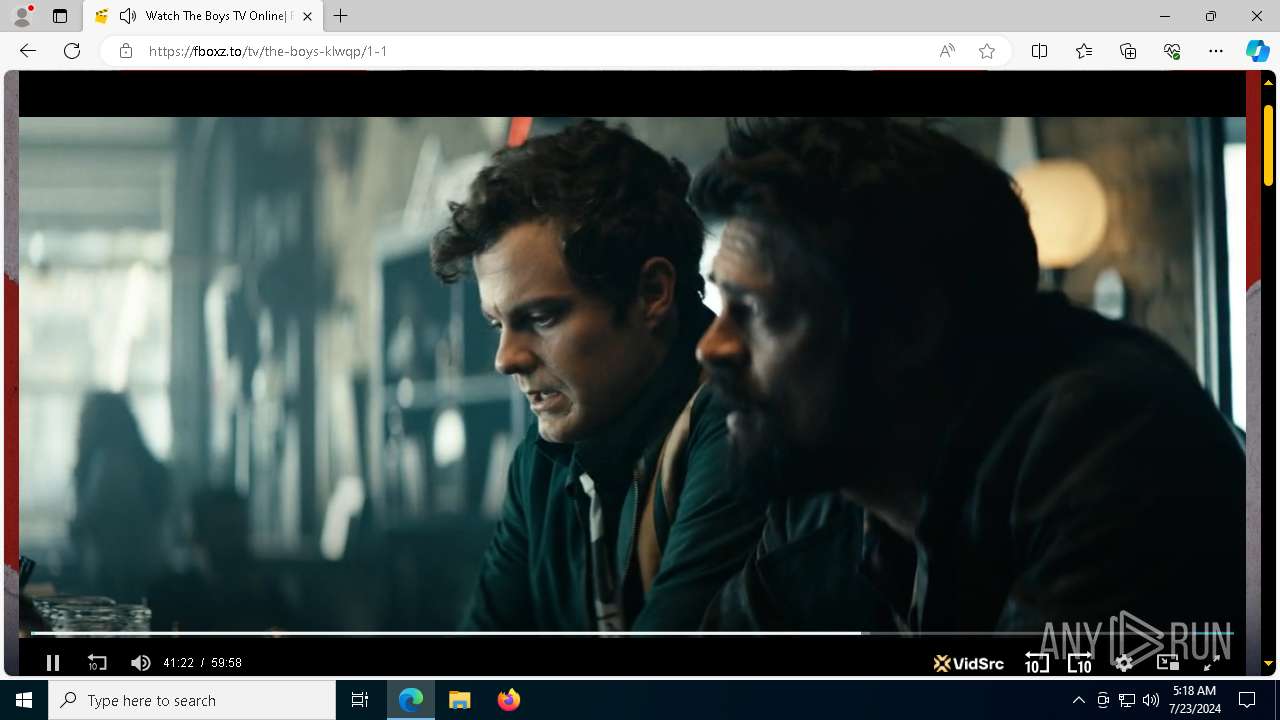
Task: Open the Copilot sidebar
Action: pos(1257,51)
